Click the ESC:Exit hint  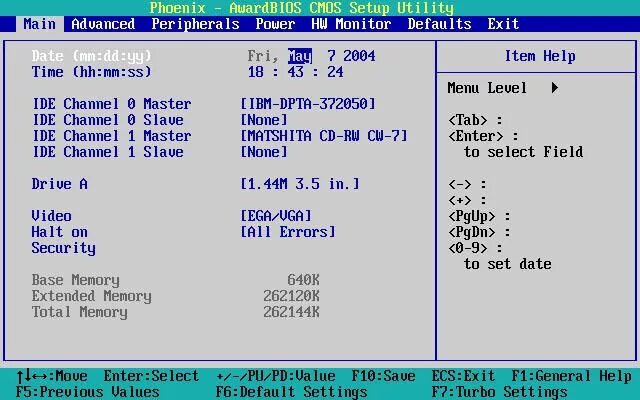click(x=463, y=376)
